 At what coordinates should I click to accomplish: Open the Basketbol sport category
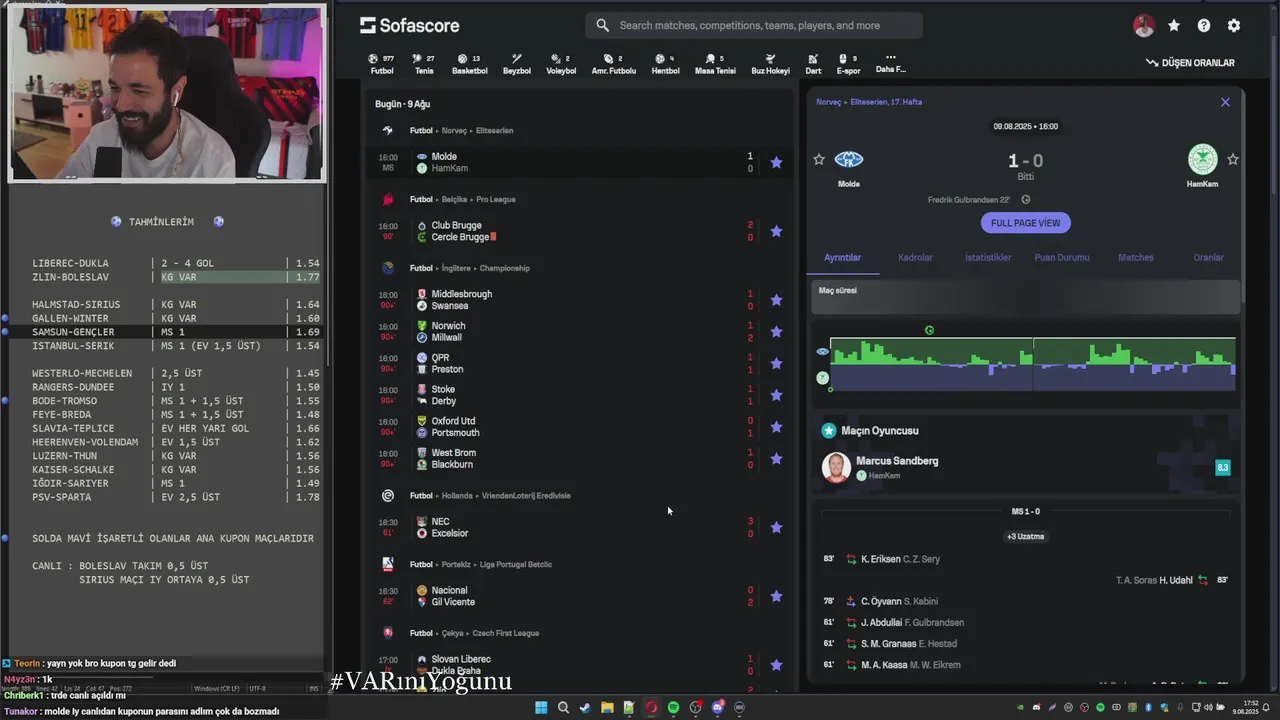click(469, 64)
